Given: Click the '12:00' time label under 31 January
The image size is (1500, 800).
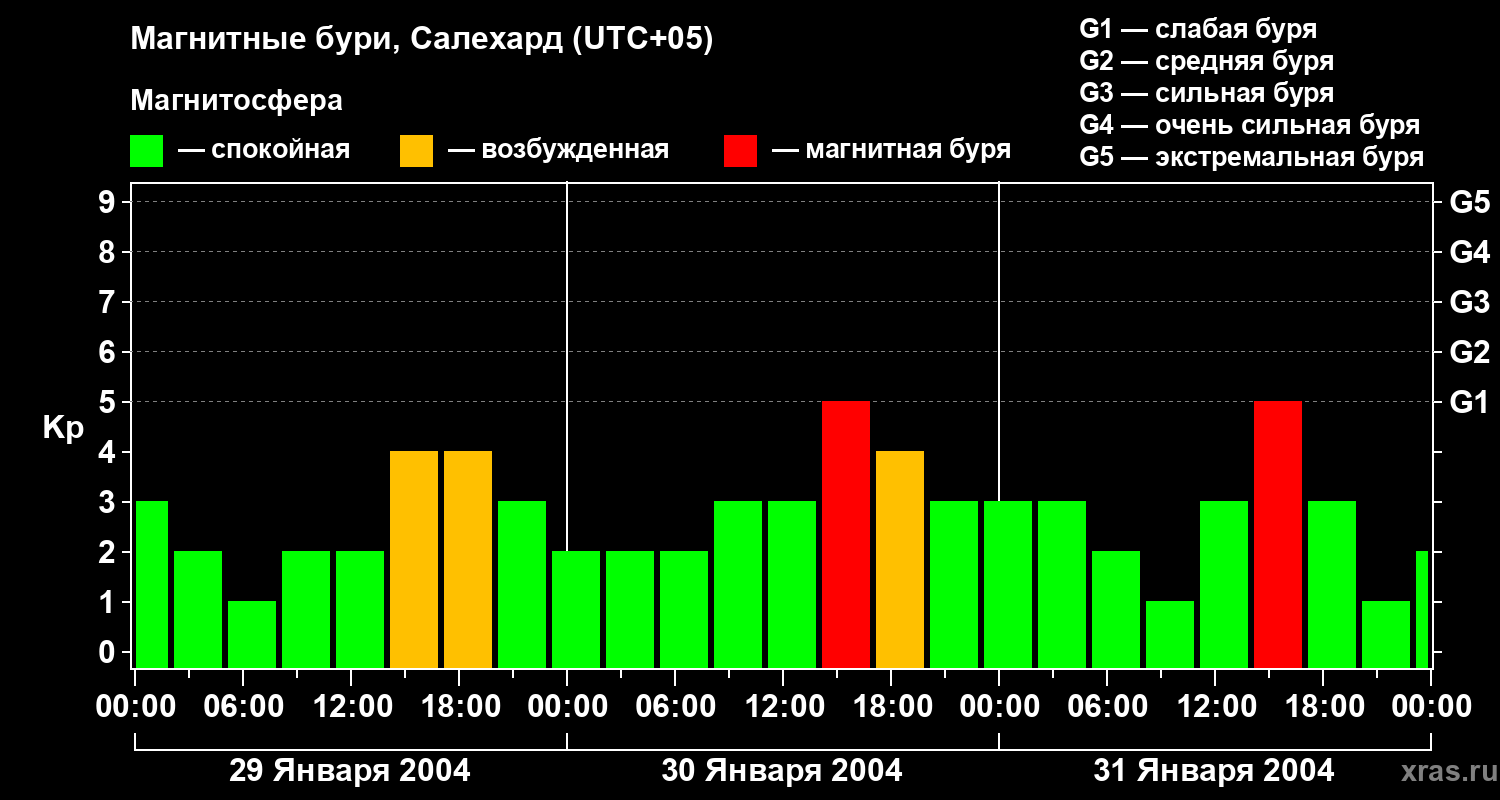Looking at the screenshot, I should click(x=1215, y=707).
